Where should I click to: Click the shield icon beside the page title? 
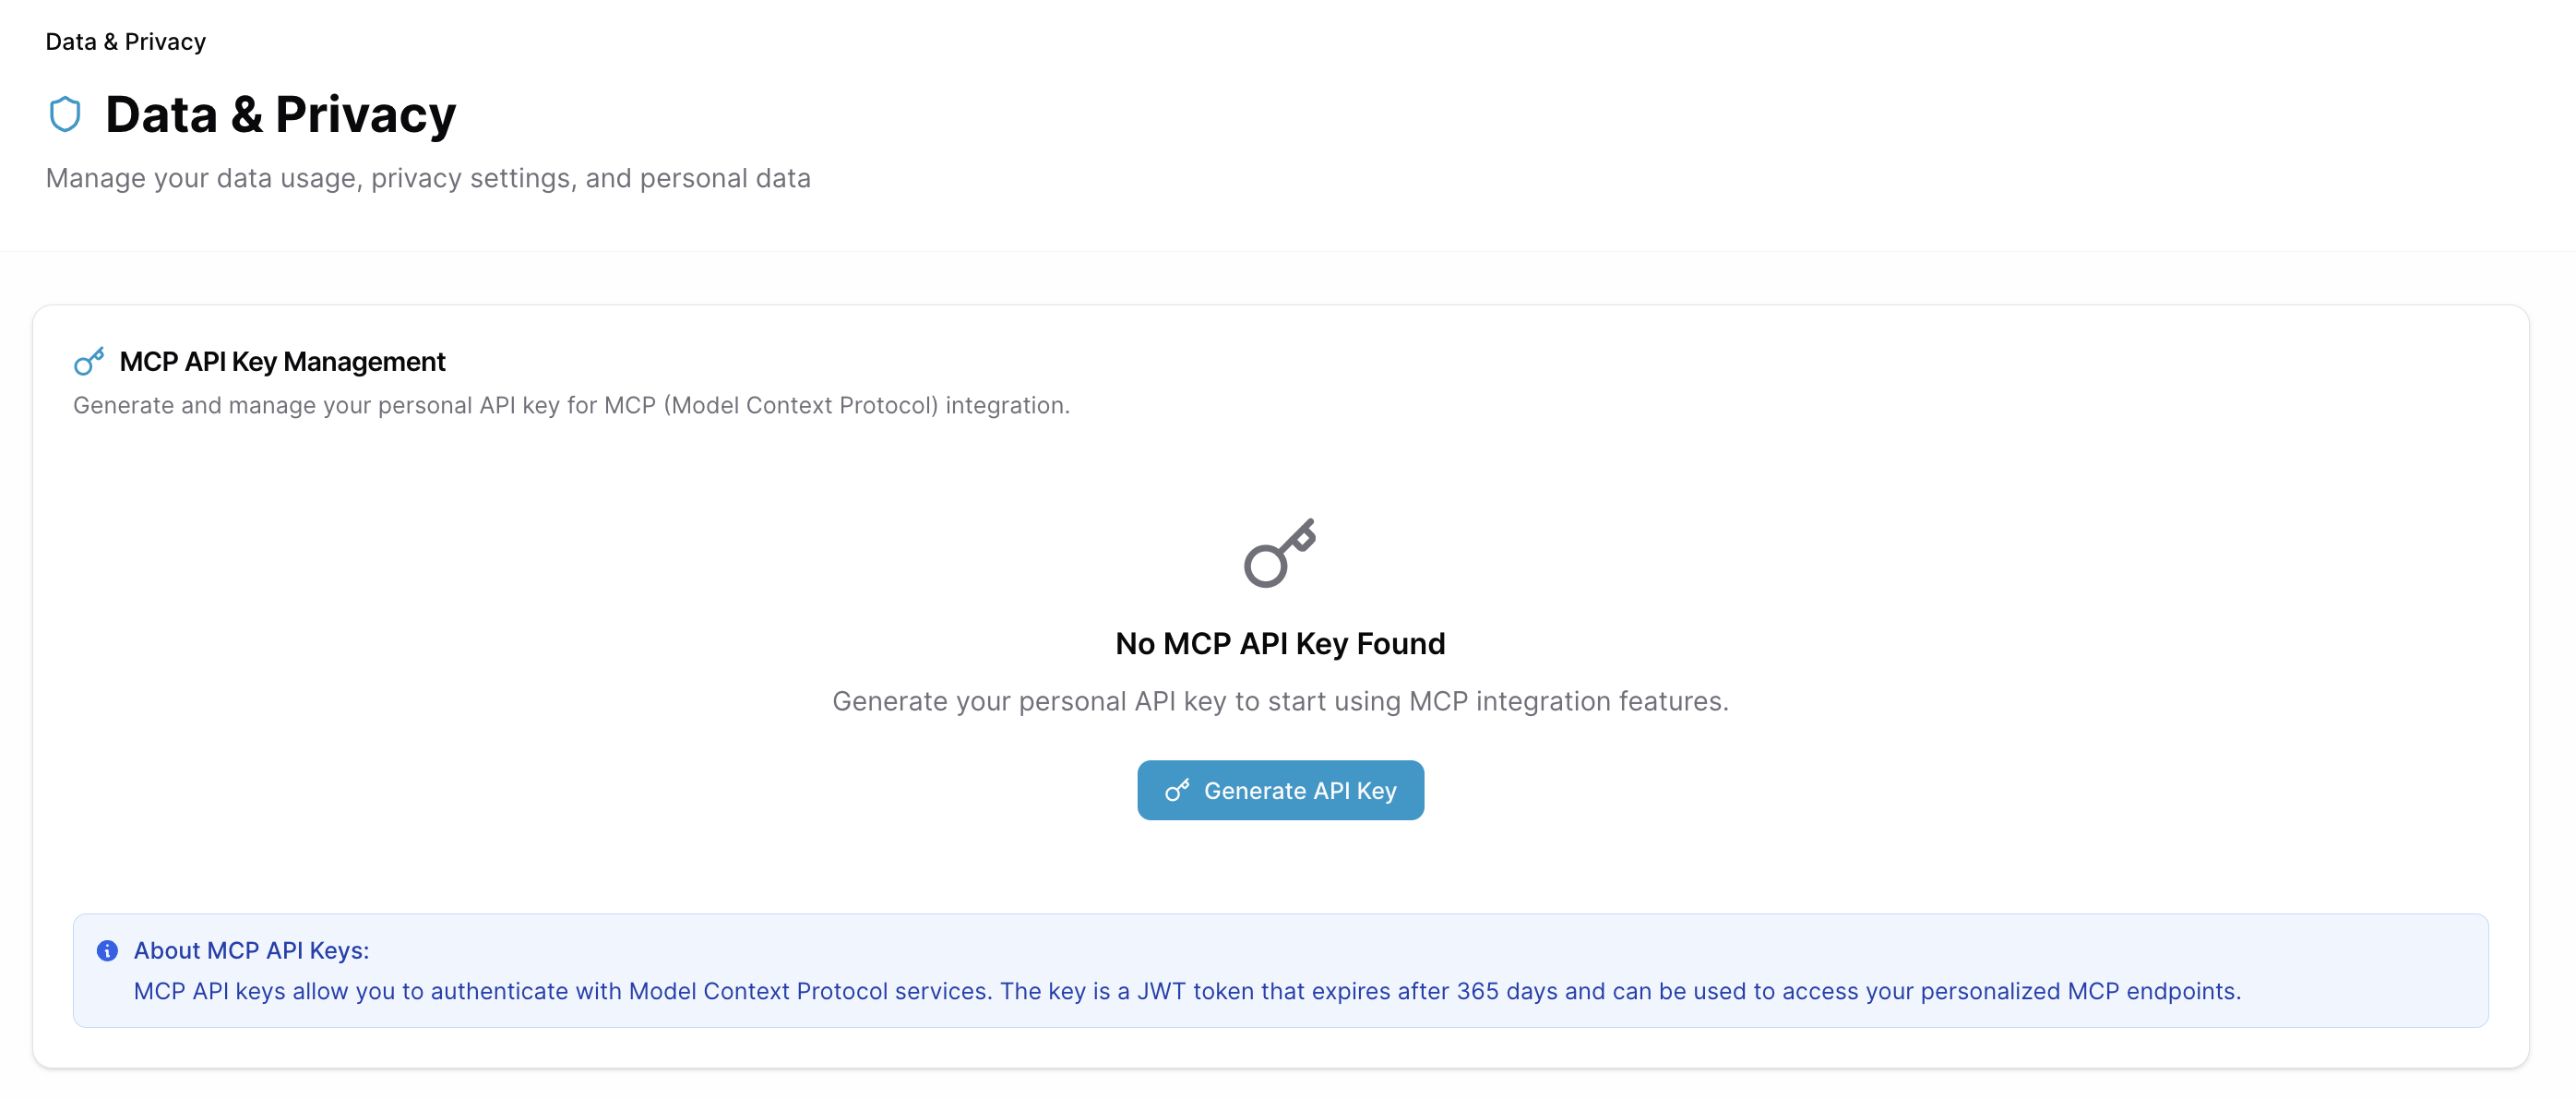[65, 114]
